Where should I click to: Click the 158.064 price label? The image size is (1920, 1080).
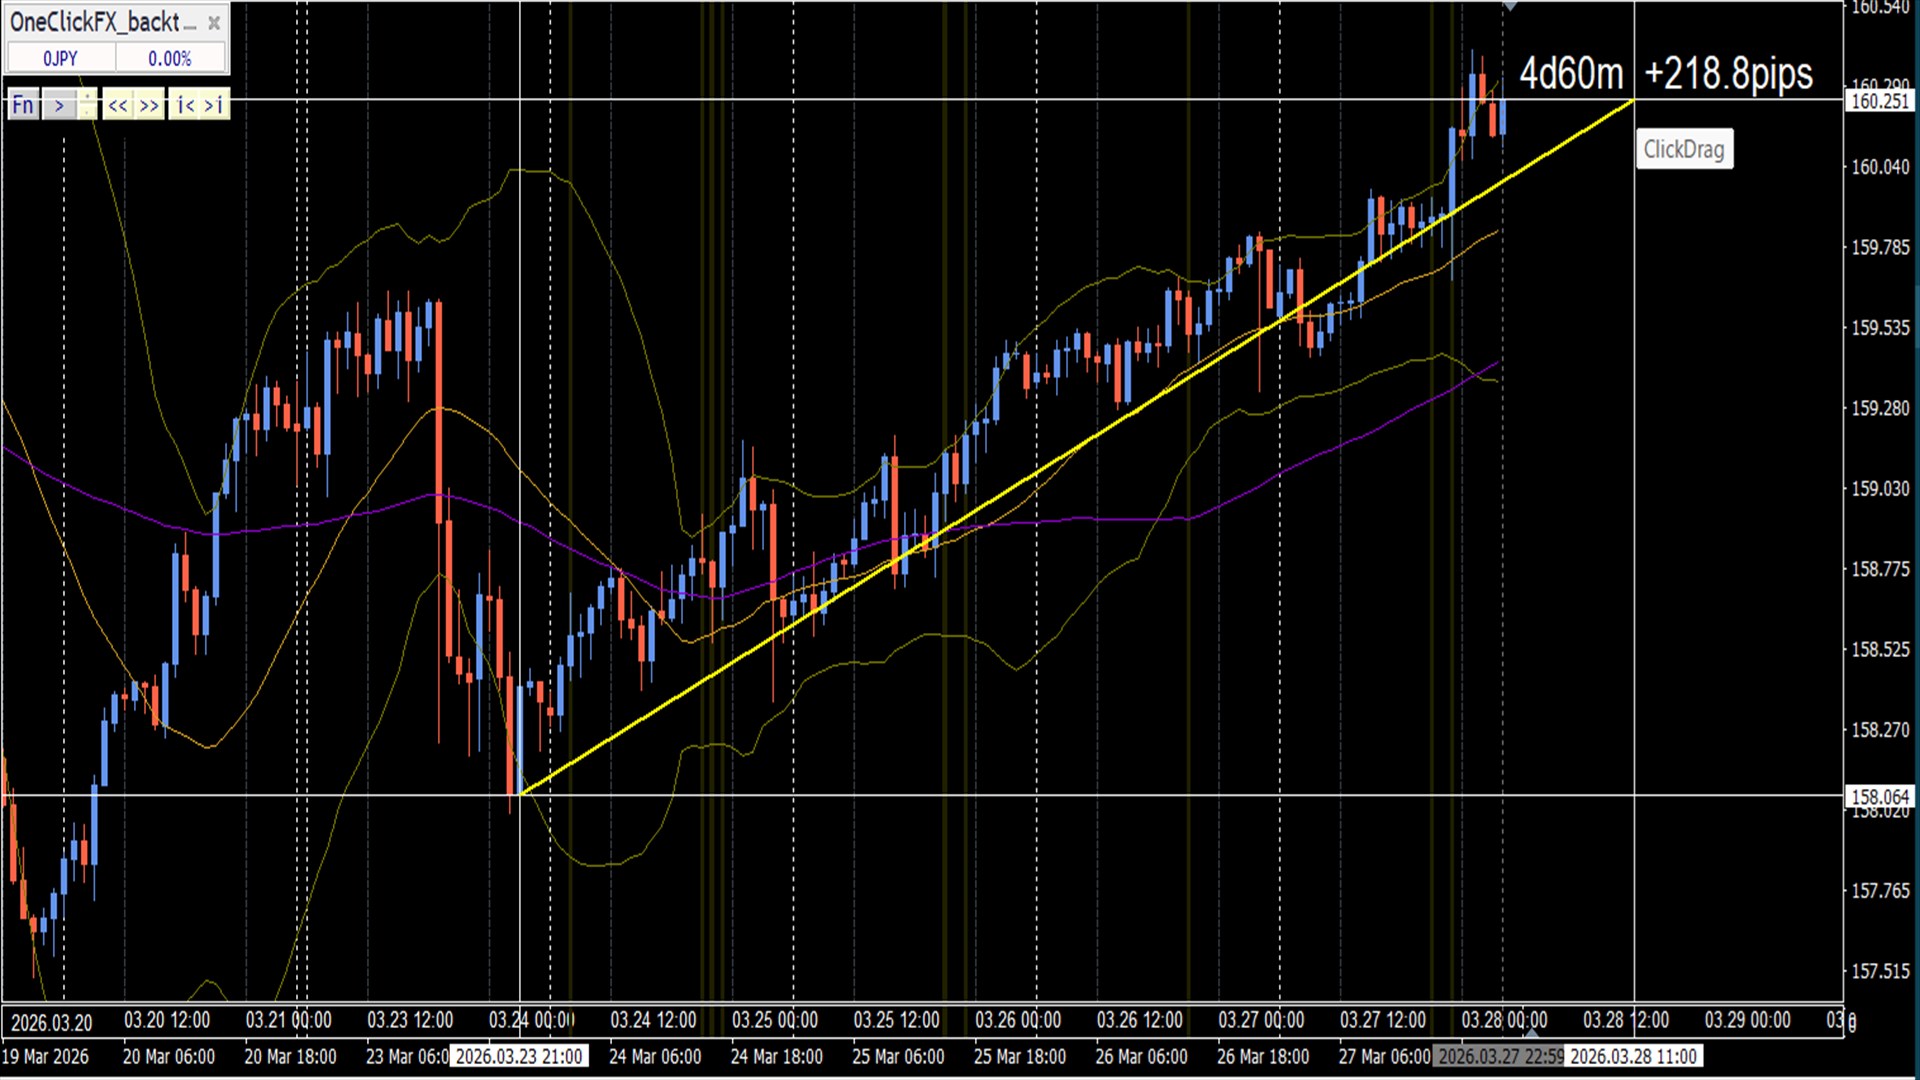[x=1880, y=797]
